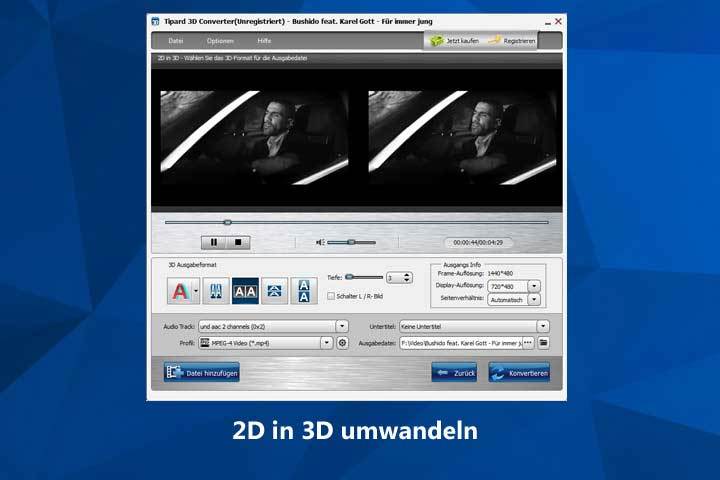Expand the Display-Auflösung dropdown

pyautogui.click(x=533, y=286)
